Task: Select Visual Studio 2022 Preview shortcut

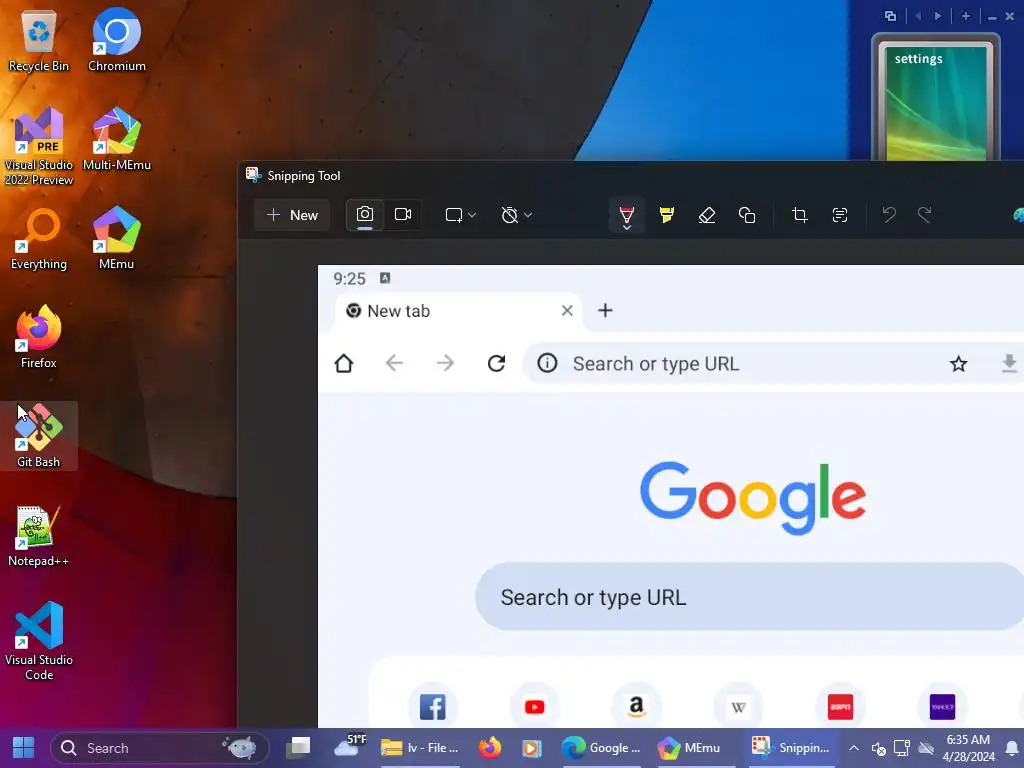Action: click(x=39, y=147)
